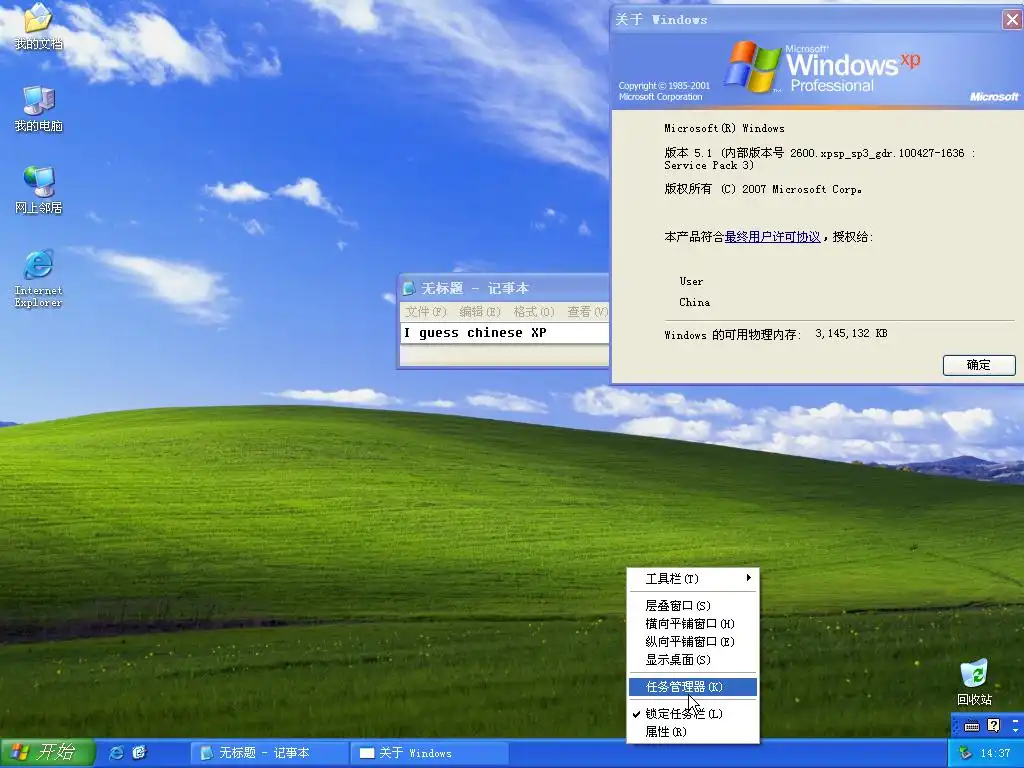Choose 显示桌面(S) in context menu
The height and width of the screenshot is (768, 1024).
pyautogui.click(x=692, y=660)
